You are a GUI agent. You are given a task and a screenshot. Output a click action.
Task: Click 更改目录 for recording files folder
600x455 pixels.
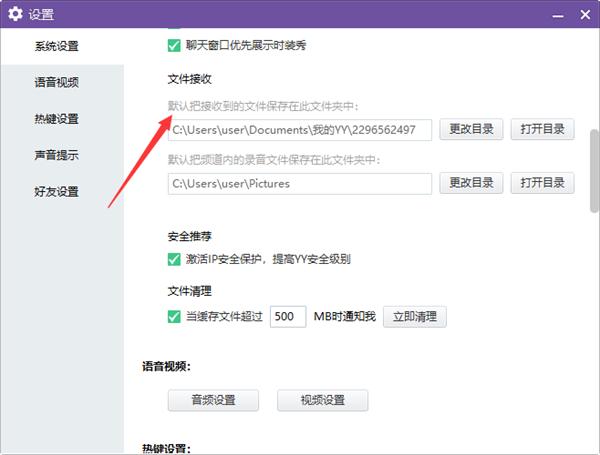pos(471,183)
